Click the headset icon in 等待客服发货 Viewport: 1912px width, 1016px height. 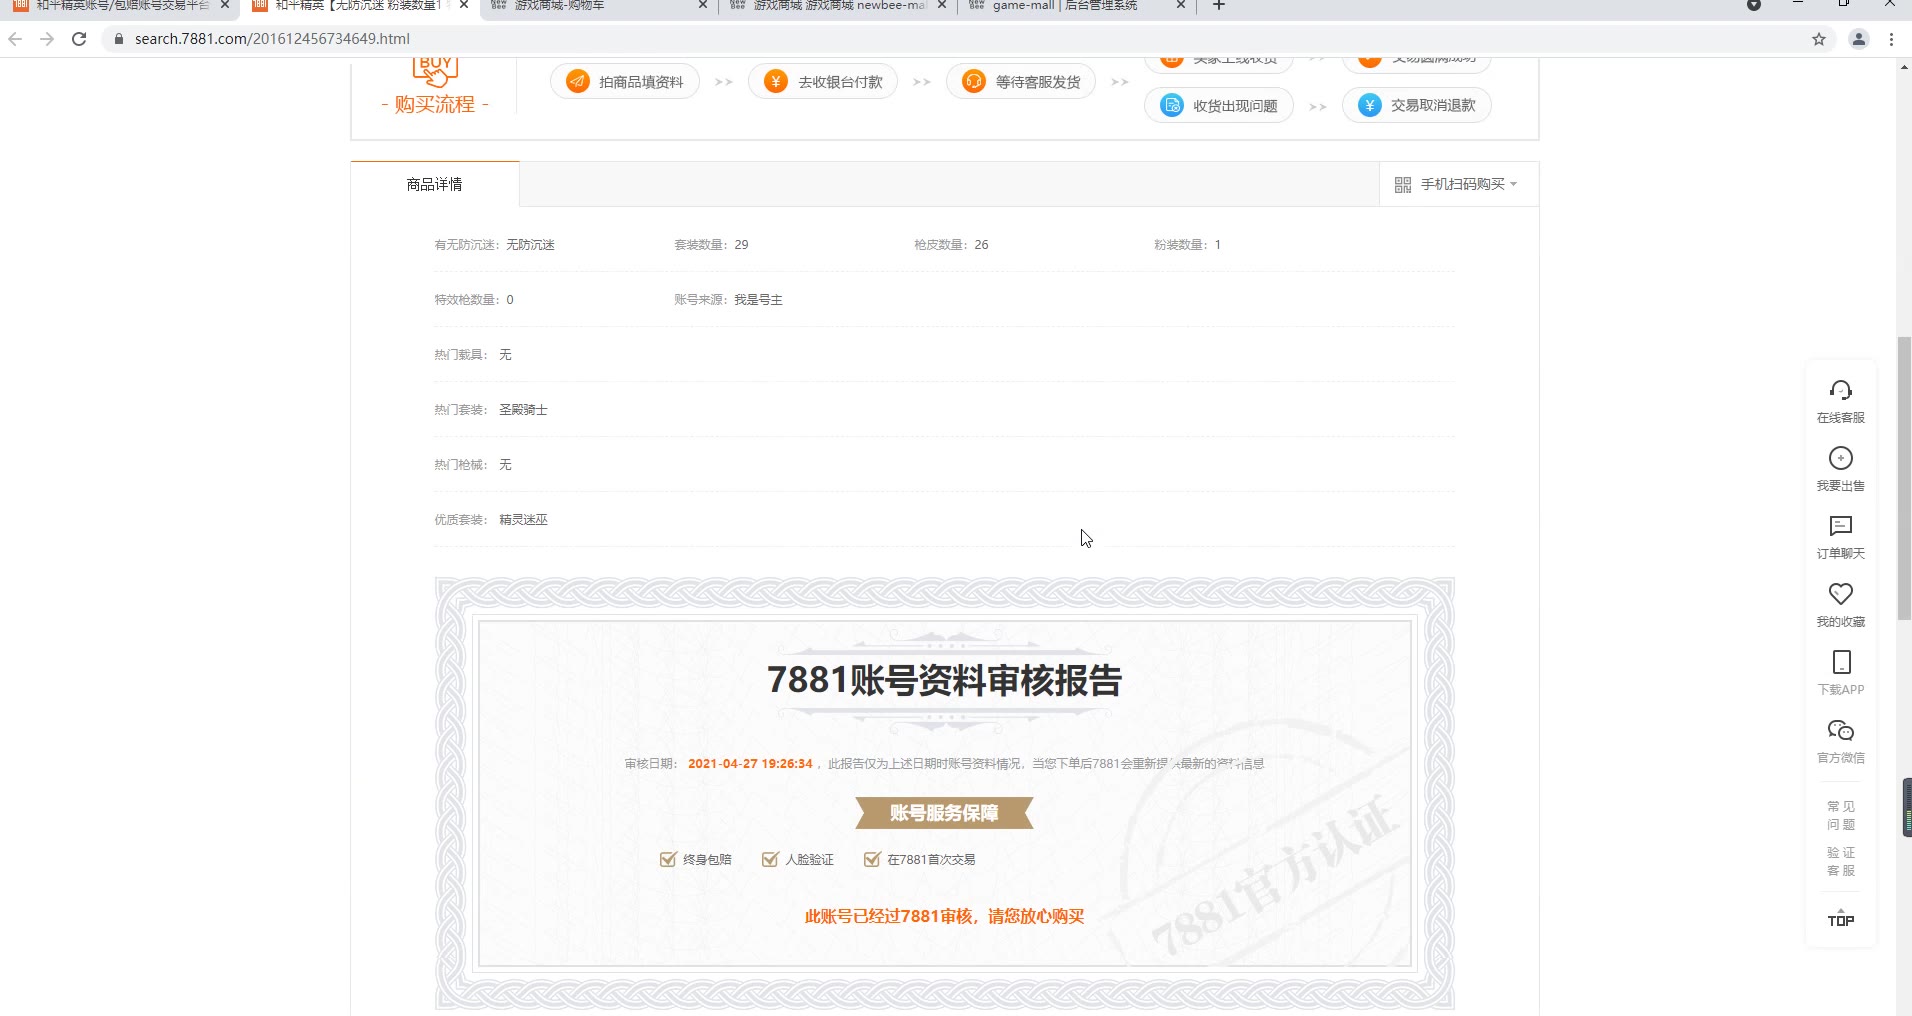tap(974, 82)
